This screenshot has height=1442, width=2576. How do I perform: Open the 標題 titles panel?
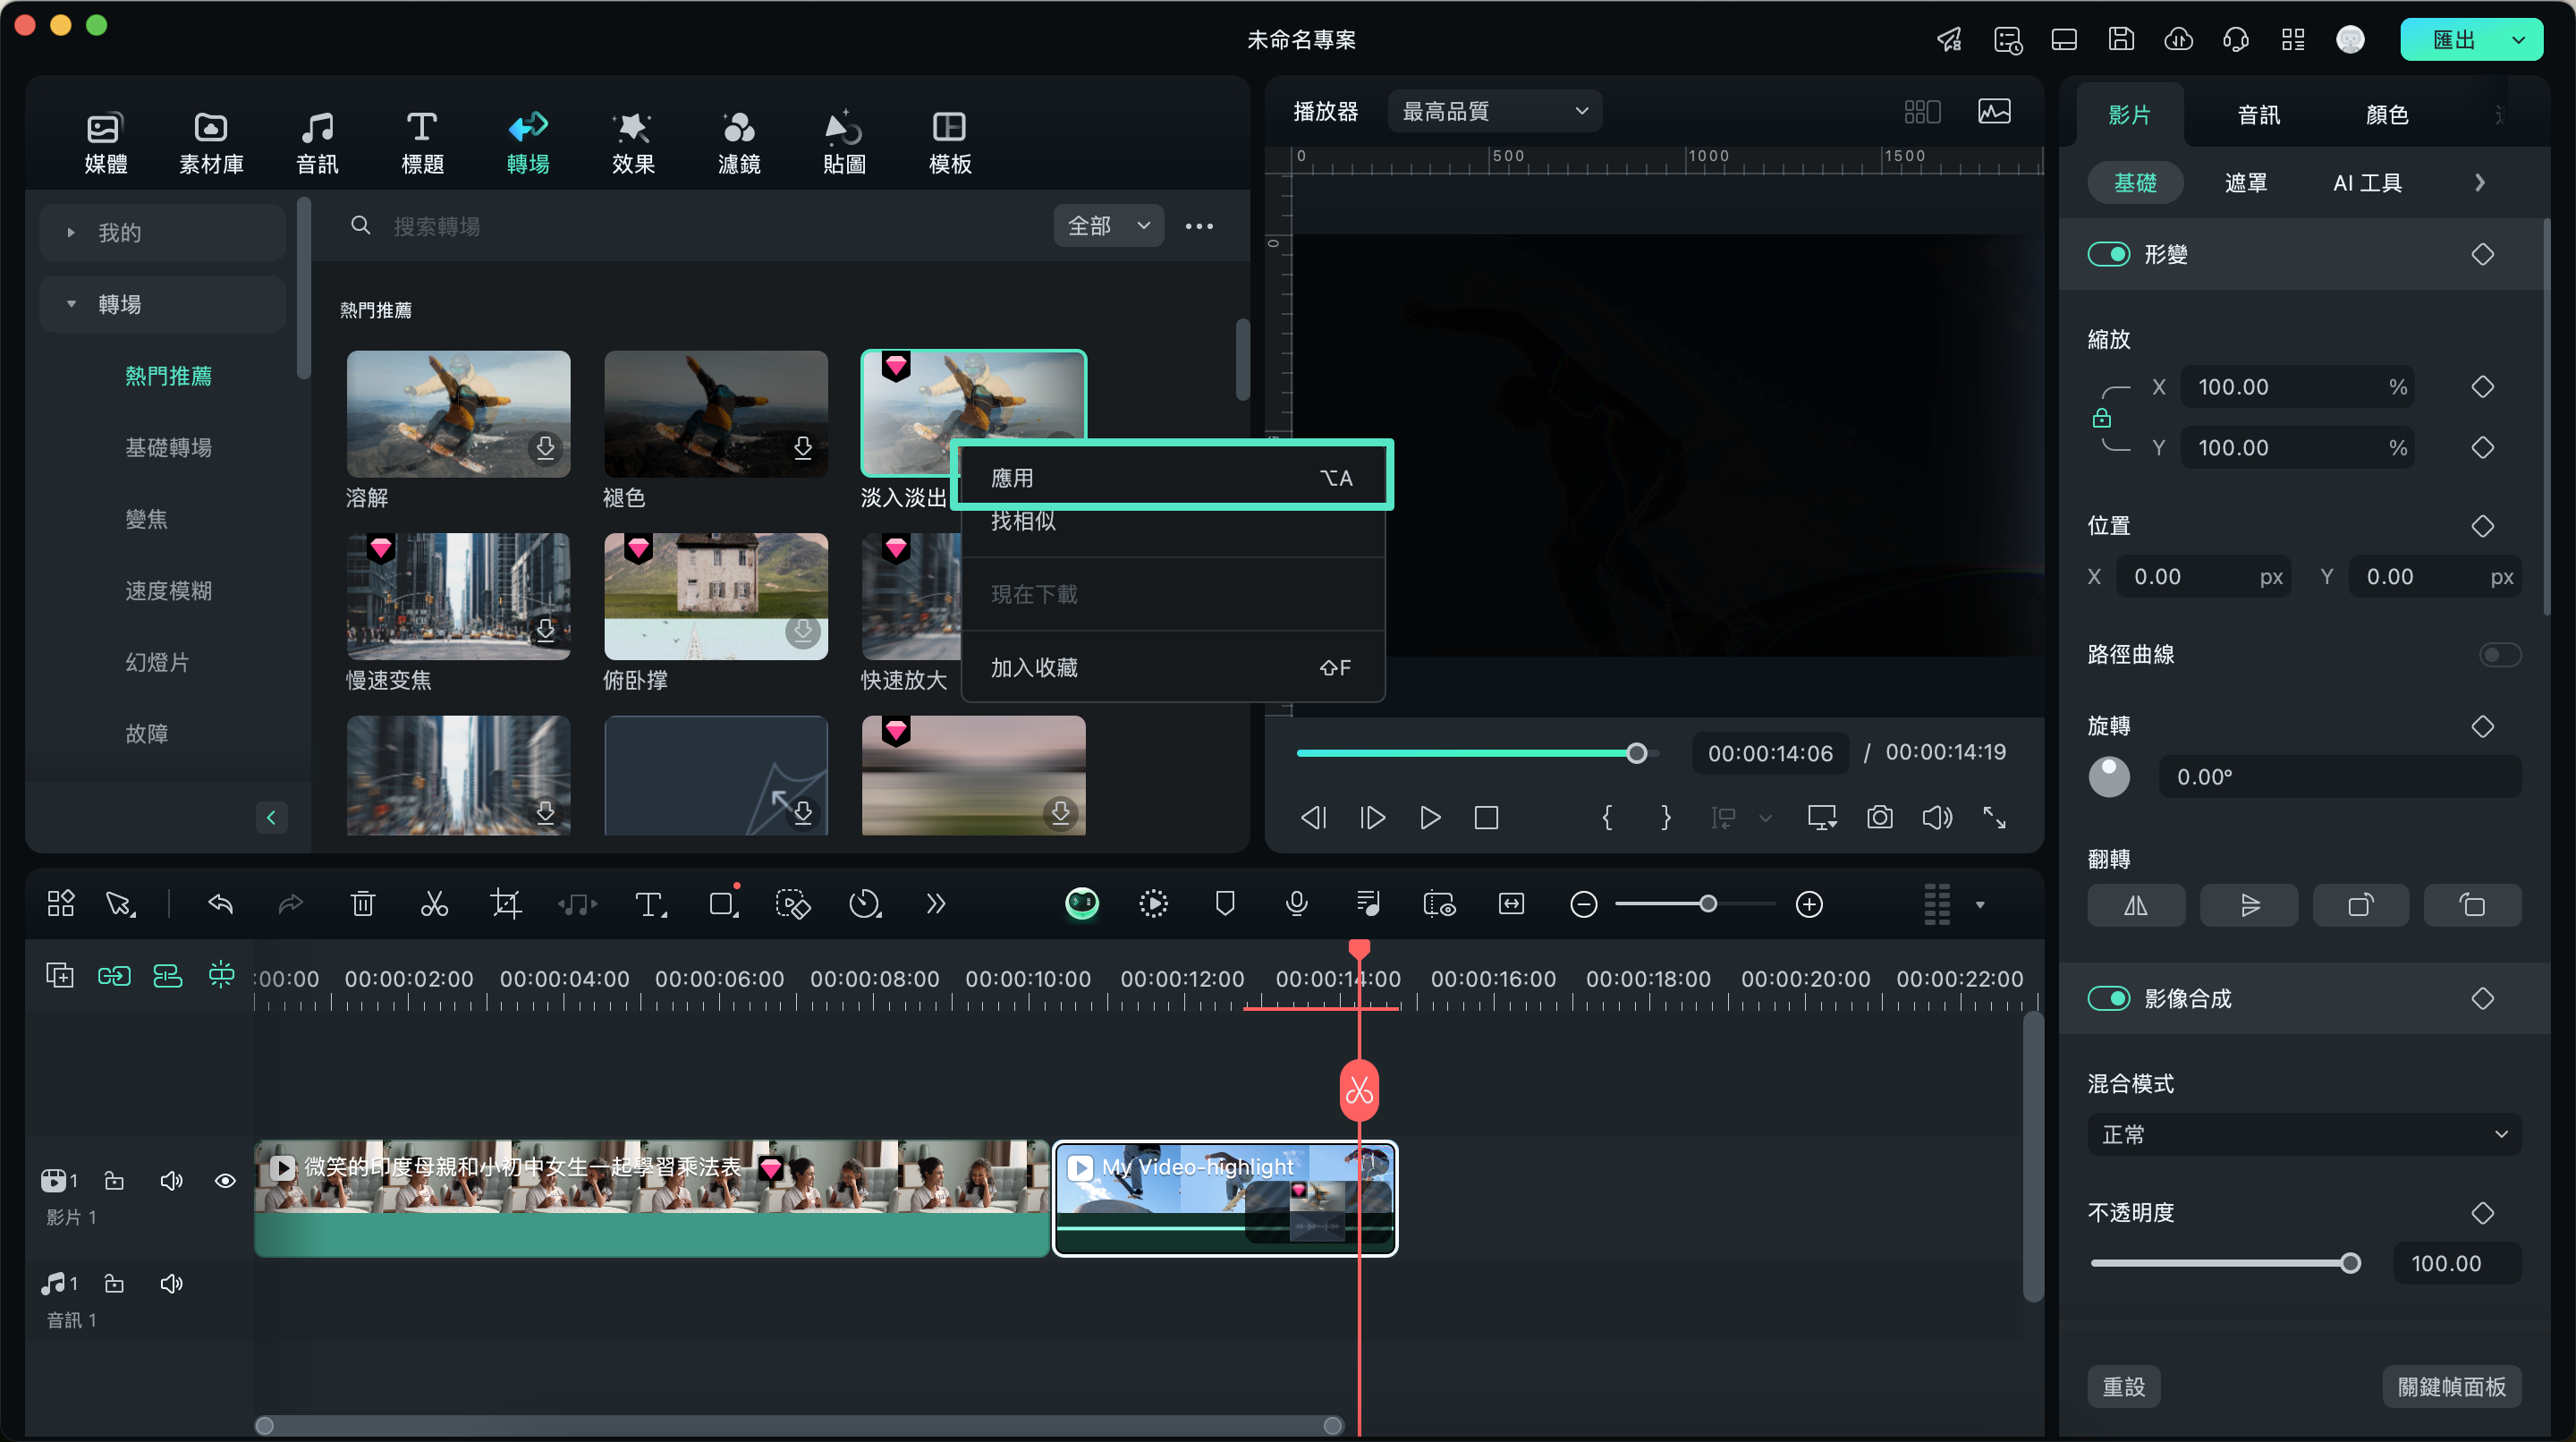click(422, 143)
